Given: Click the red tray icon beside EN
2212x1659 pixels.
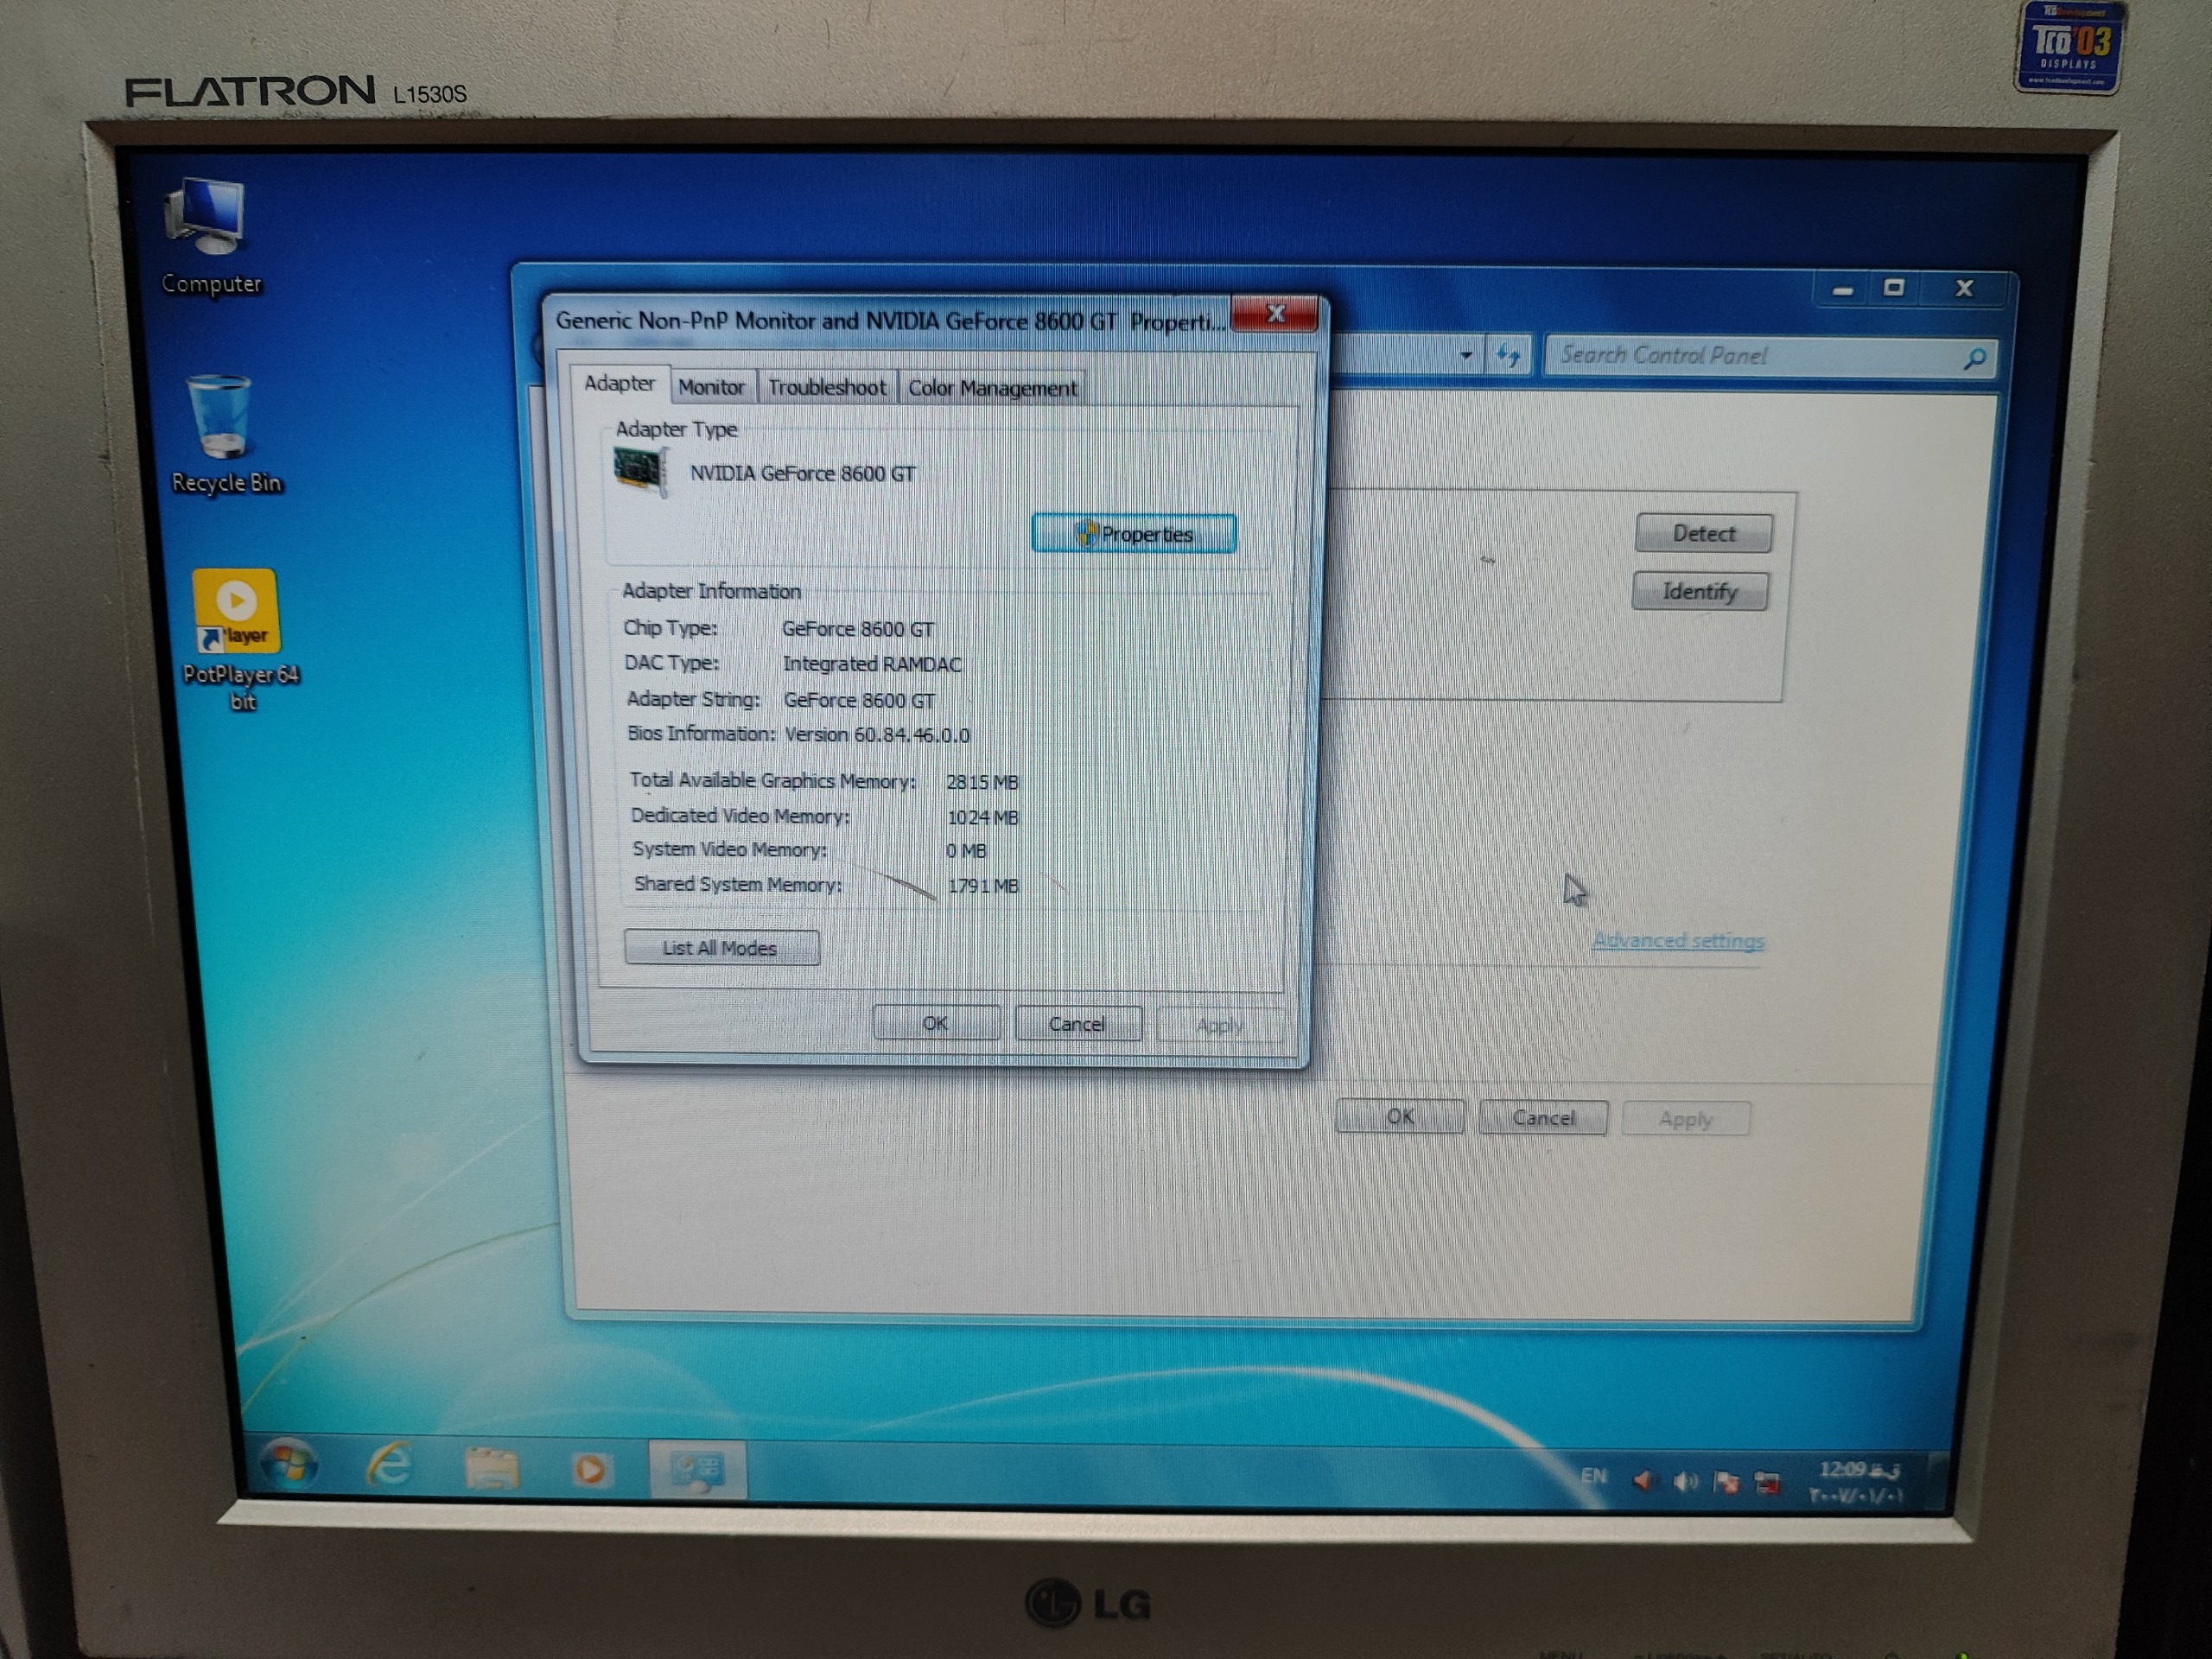Looking at the screenshot, I should click(x=1642, y=1479).
